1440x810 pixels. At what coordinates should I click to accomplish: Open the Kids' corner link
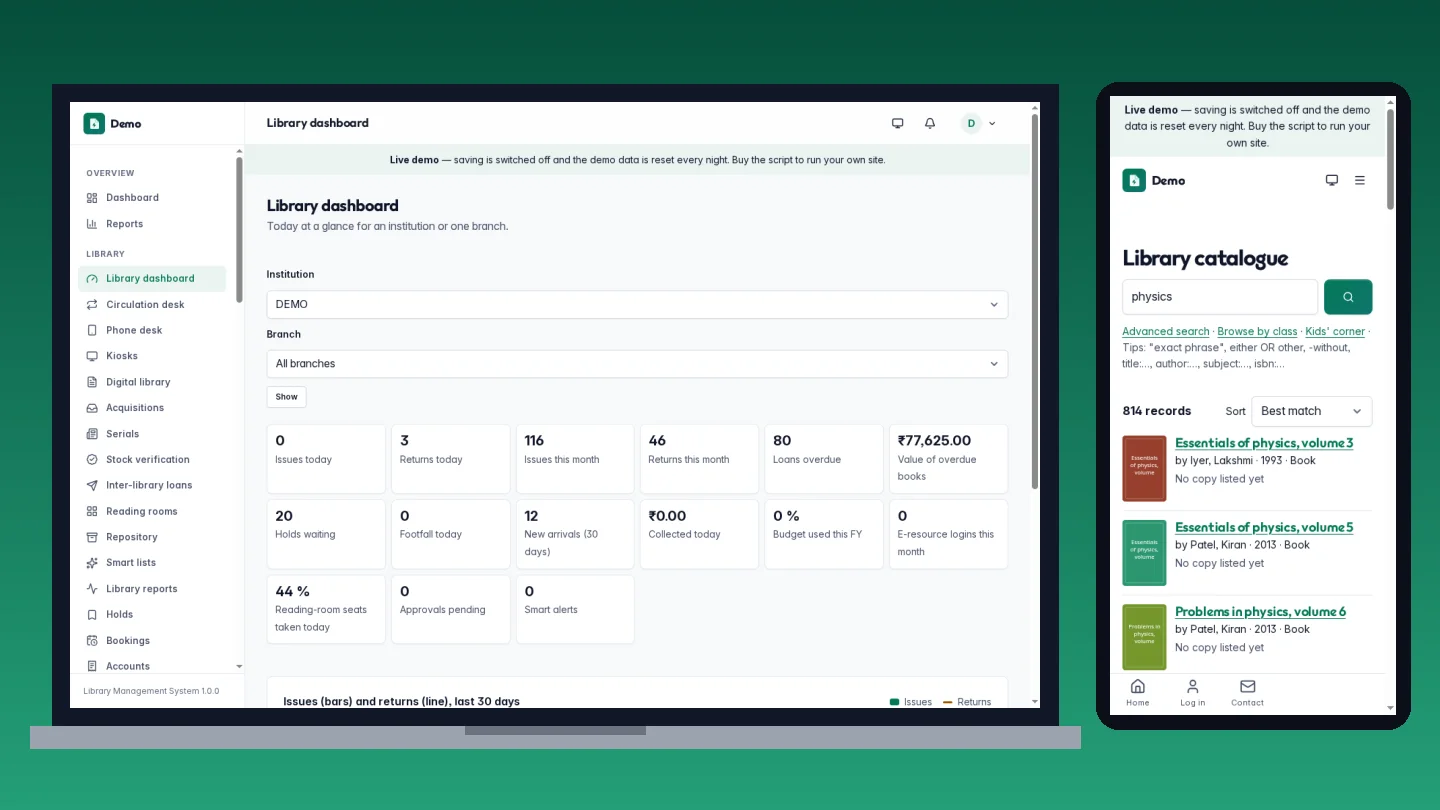[1335, 331]
